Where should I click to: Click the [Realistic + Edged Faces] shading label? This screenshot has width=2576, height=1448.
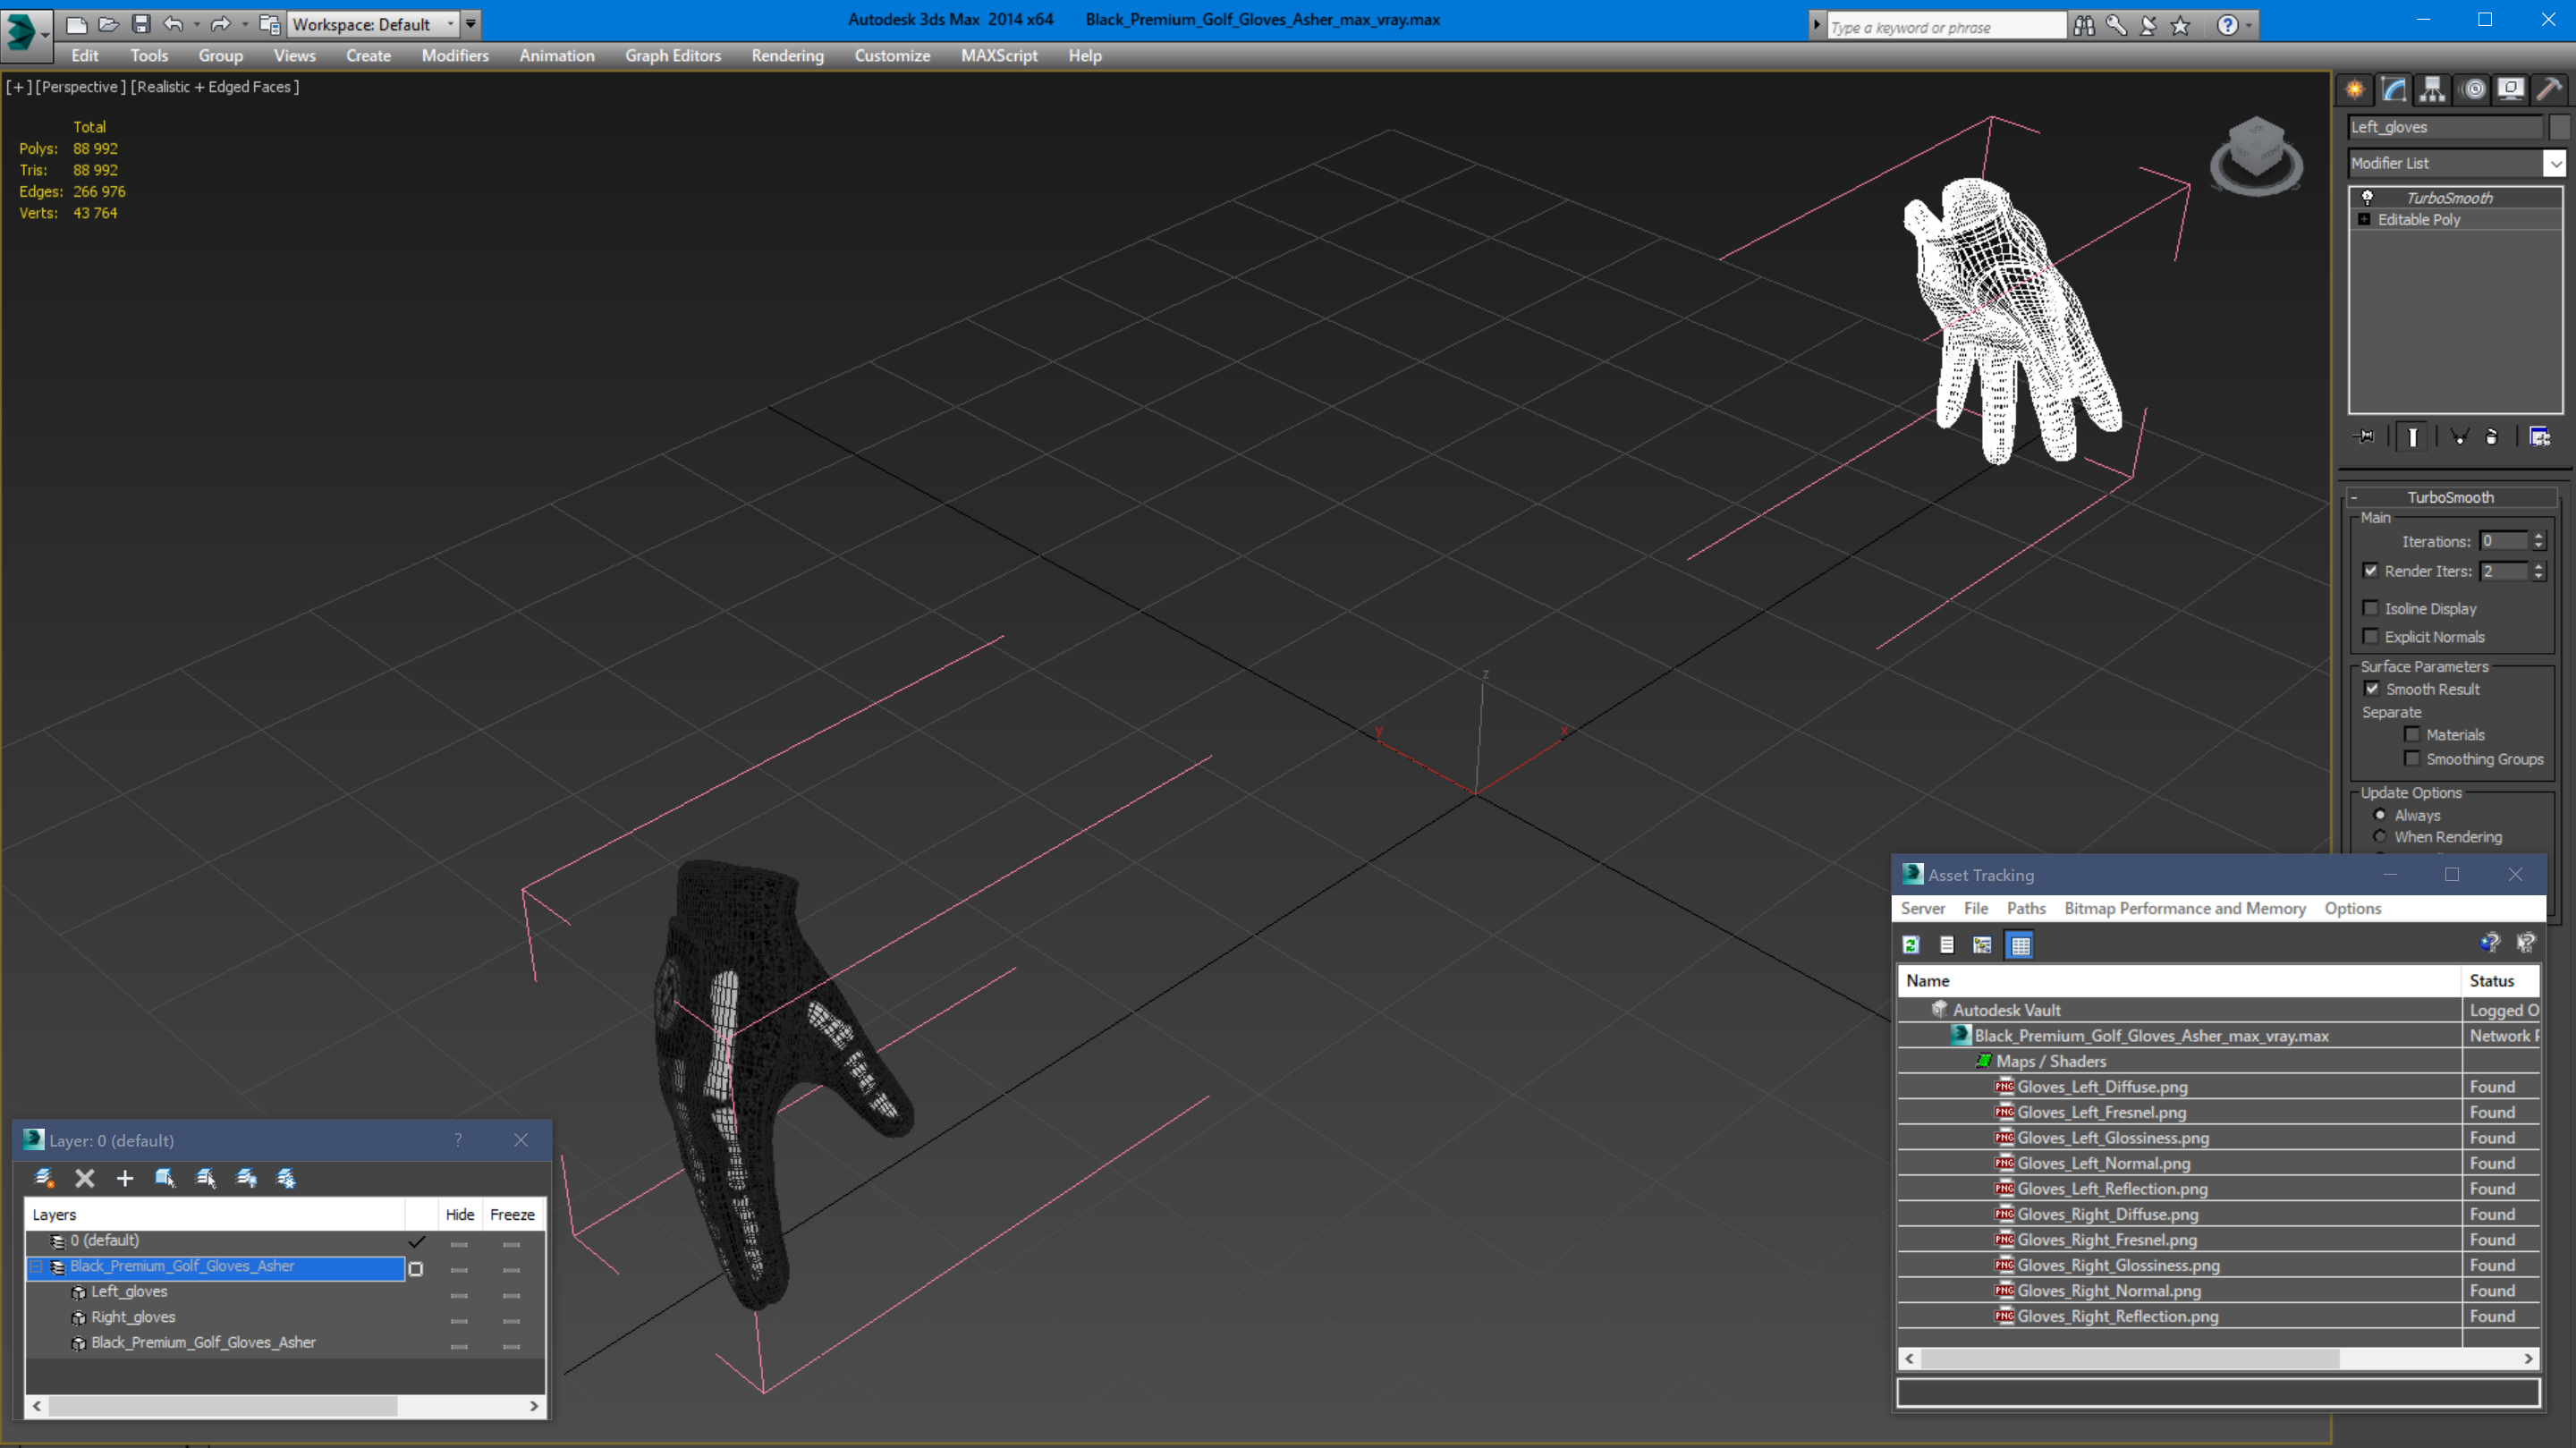215,87
